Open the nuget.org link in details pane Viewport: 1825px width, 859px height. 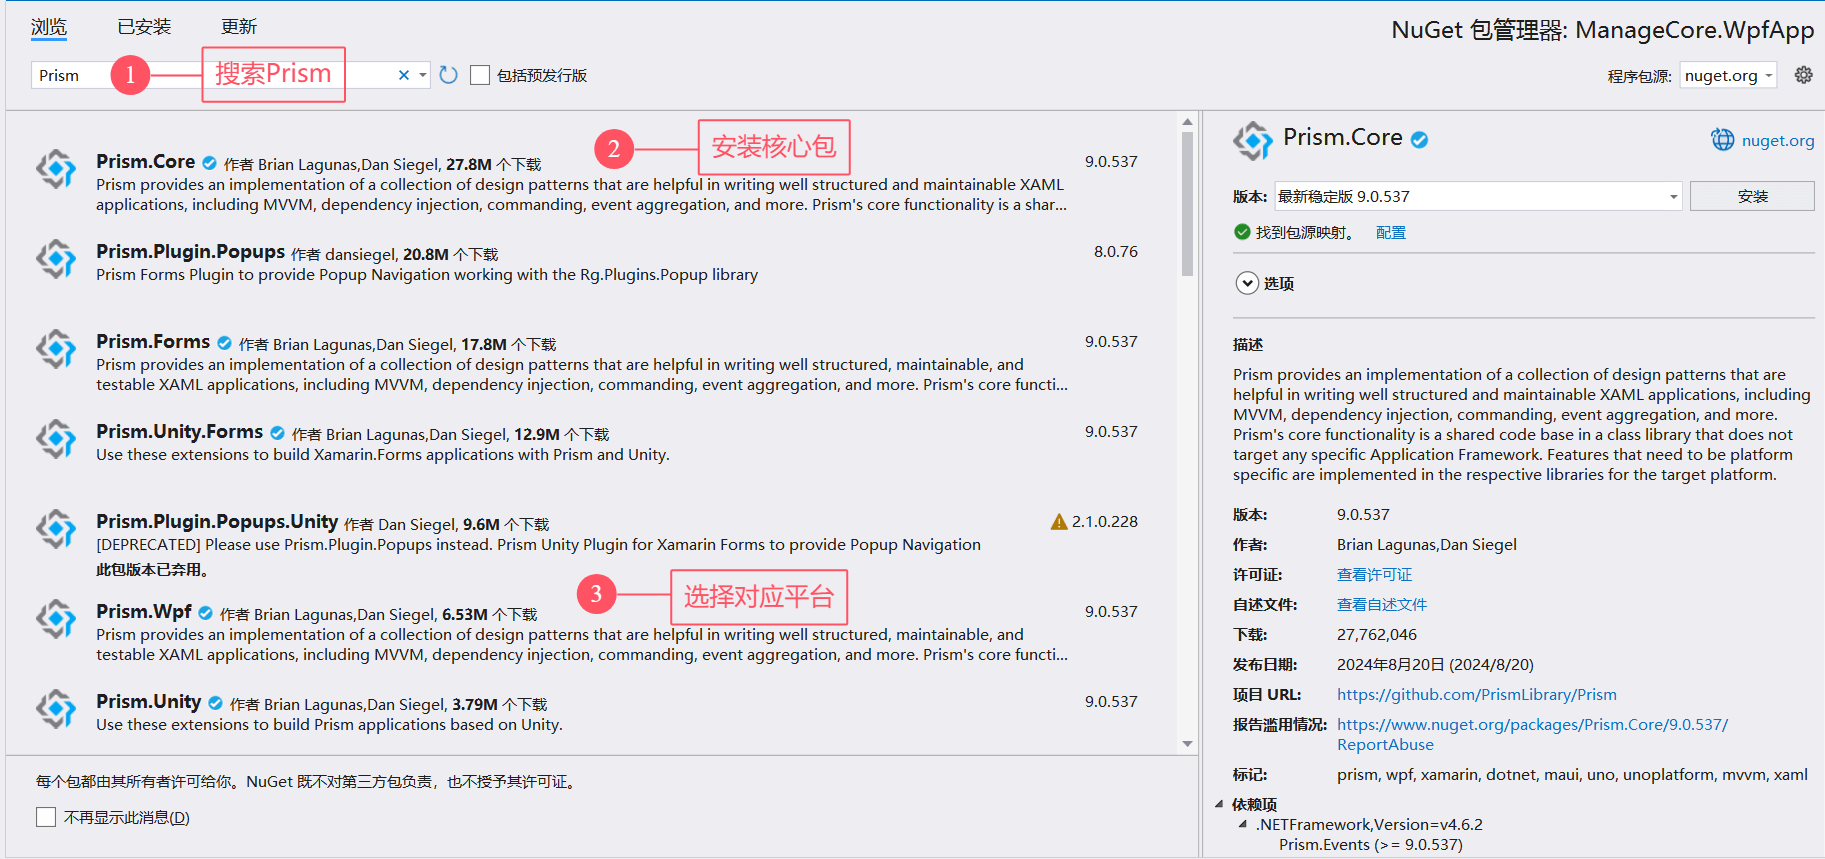click(1778, 140)
